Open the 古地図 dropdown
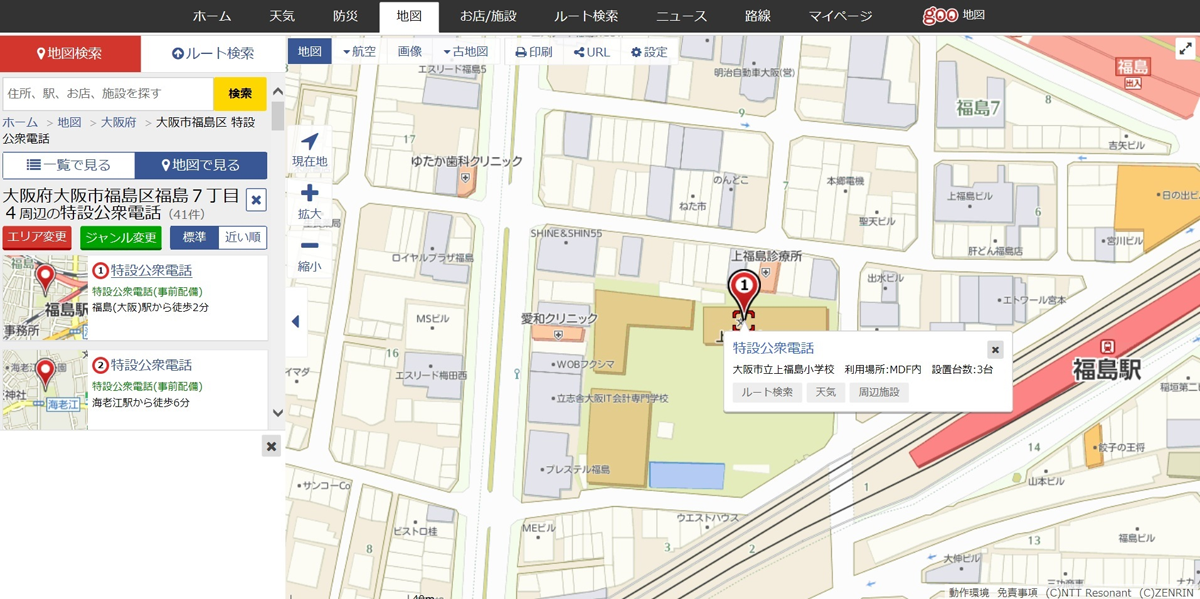This screenshot has height=599, width=1200. pyautogui.click(x=465, y=52)
